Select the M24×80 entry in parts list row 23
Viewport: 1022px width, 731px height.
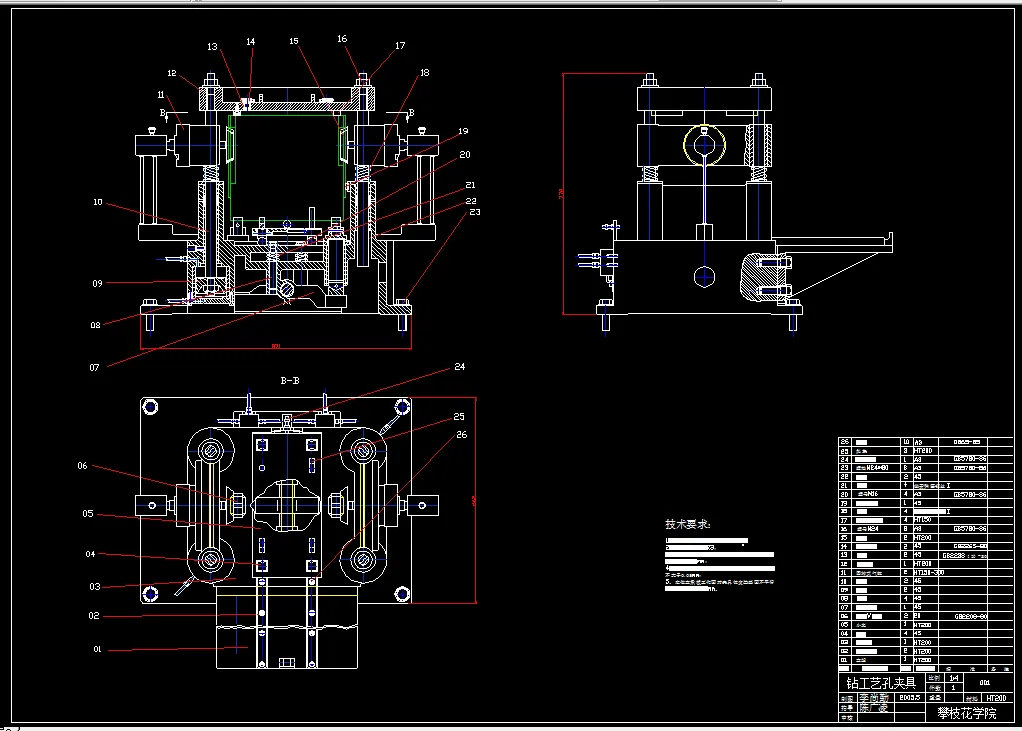(x=873, y=468)
